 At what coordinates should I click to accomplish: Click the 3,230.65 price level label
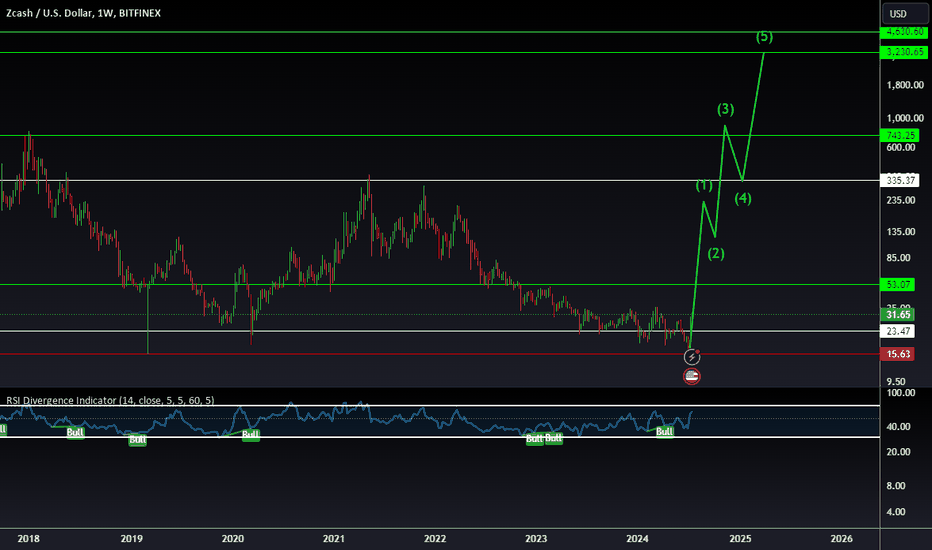coord(905,52)
